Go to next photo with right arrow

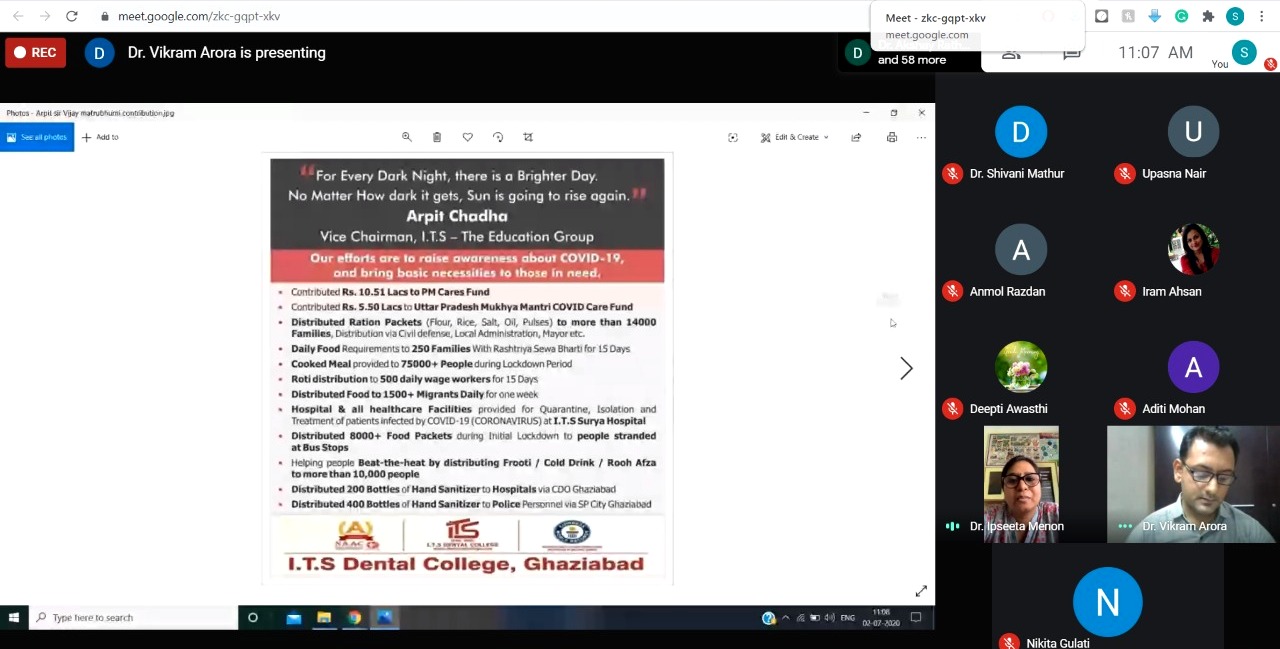click(x=906, y=369)
